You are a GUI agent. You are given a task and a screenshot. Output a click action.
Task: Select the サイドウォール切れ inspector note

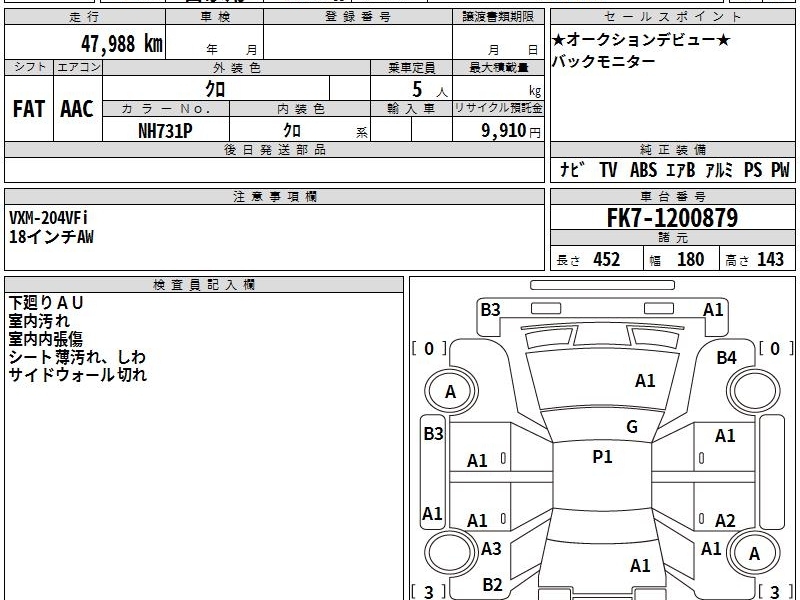78,374
